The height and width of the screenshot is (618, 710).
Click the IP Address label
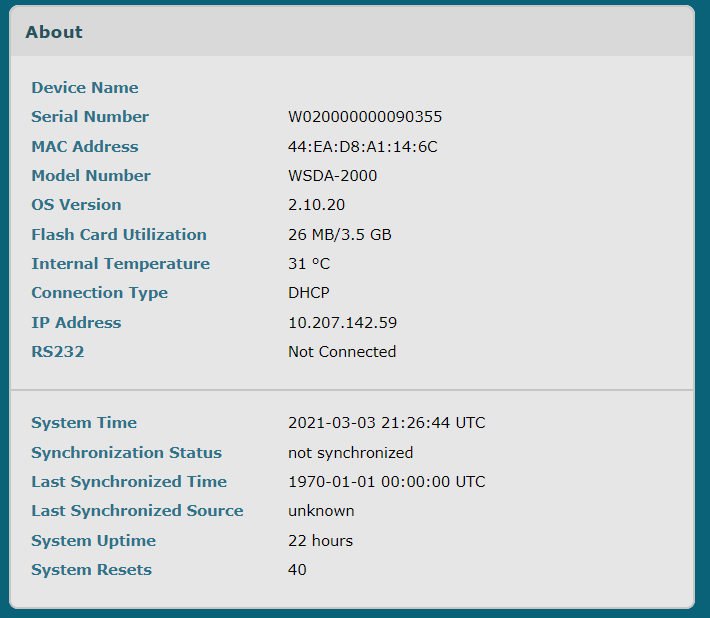tap(76, 322)
